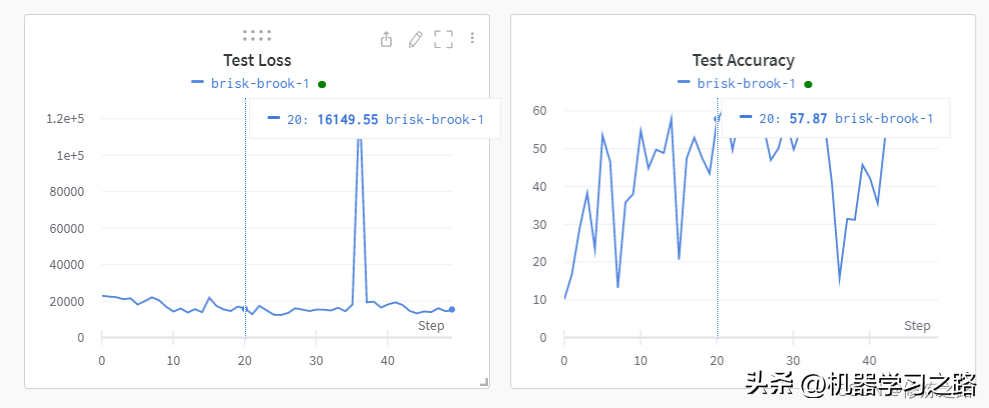Click the share/export icon on Test Loss panel
989x408 pixels.
coord(387,39)
